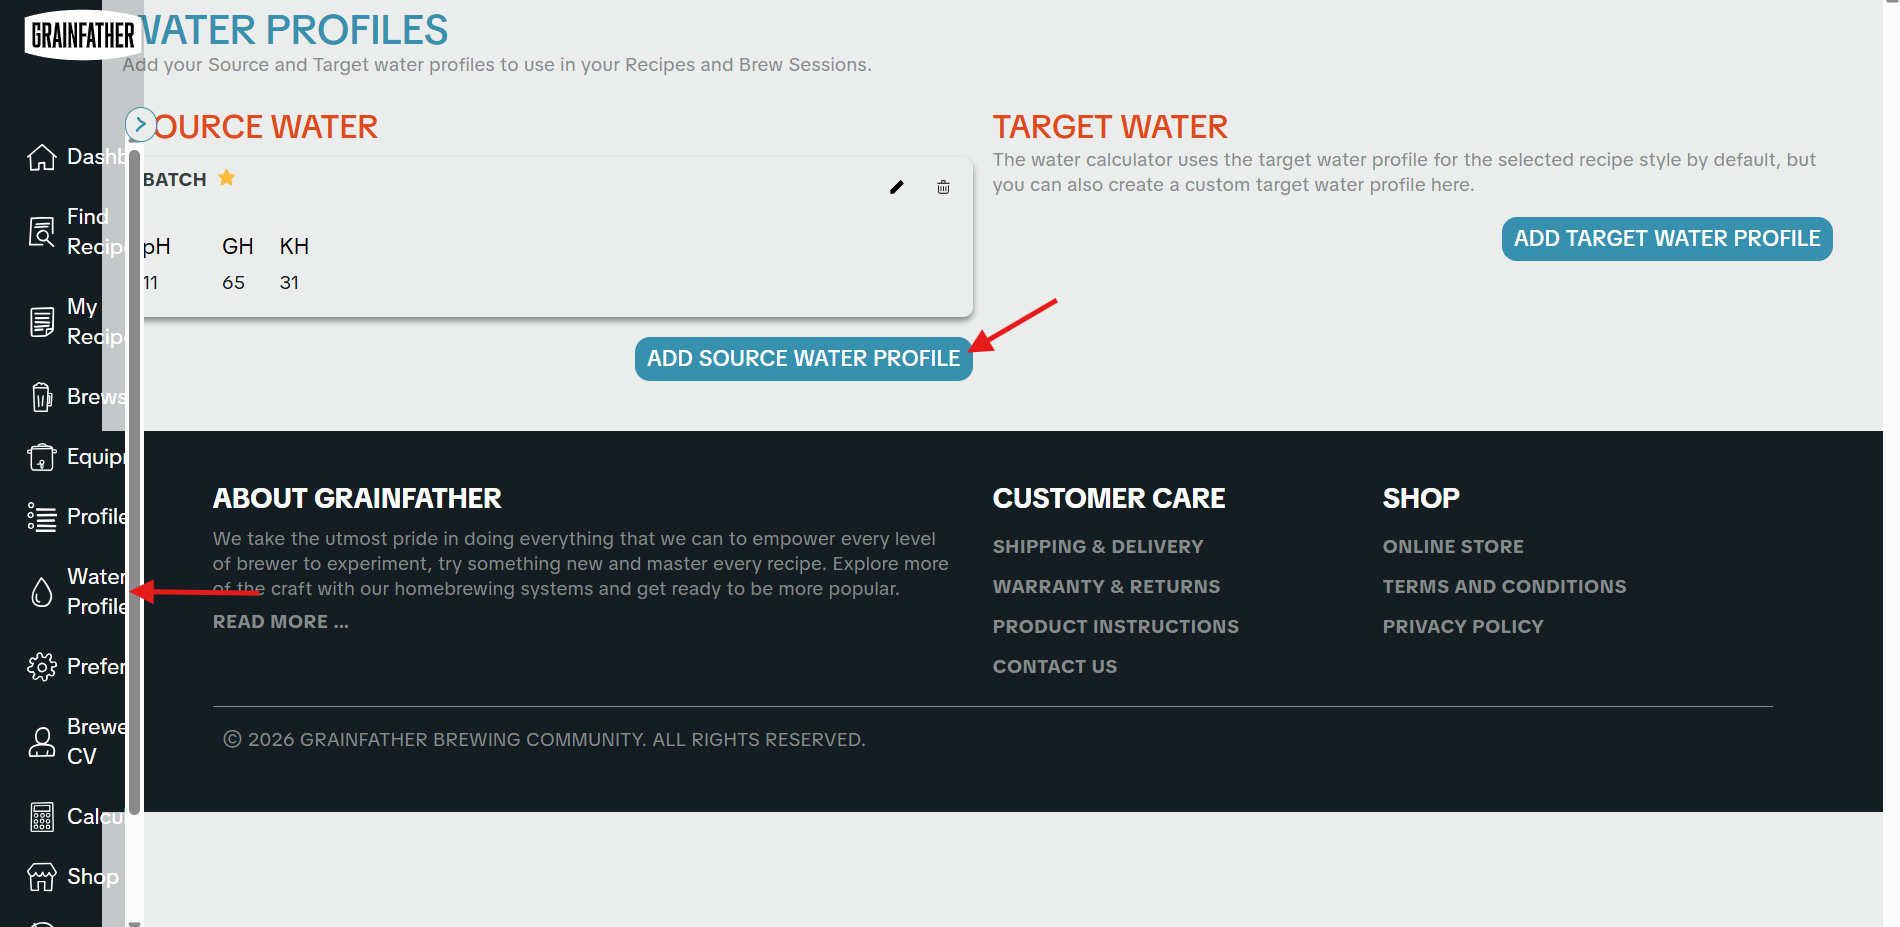The image size is (1900, 927).
Task: Click the BATCH profile name
Action: [174, 180]
